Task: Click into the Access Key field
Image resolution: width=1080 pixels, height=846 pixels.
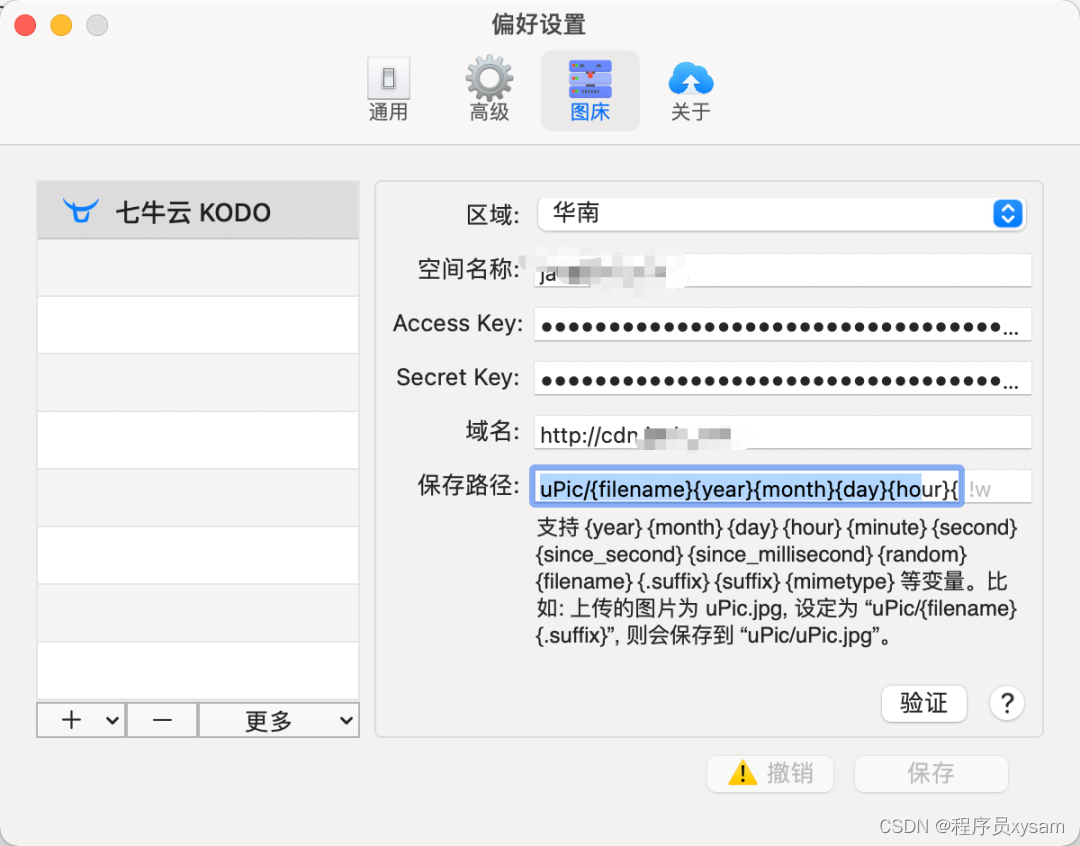Action: click(782, 324)
